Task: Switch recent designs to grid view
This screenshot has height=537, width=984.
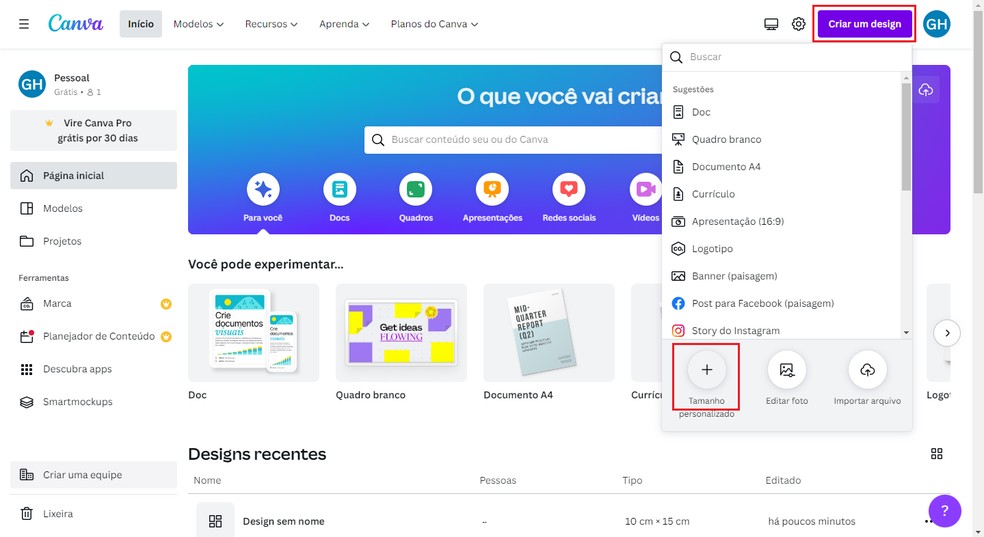Action: 936,454
